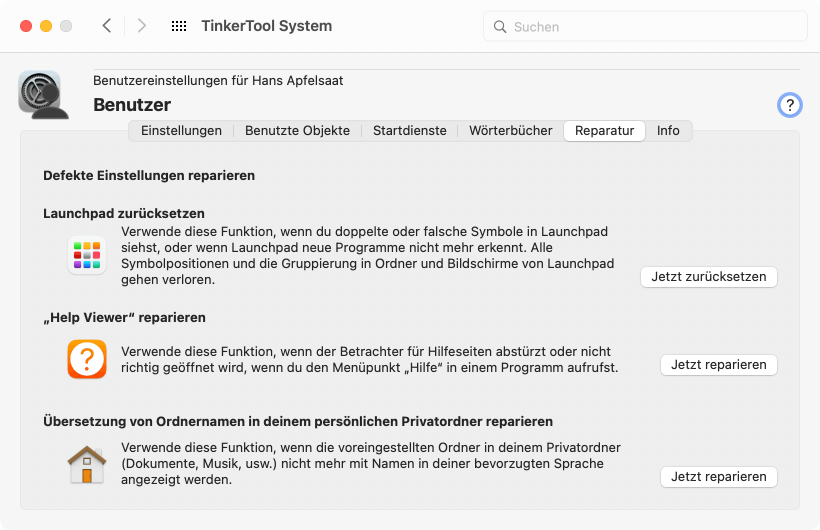Image resolution: width=820 pixels, height=530 pixels.
Task: Select the Reparatur tab
Action: [x=605, y=131]
